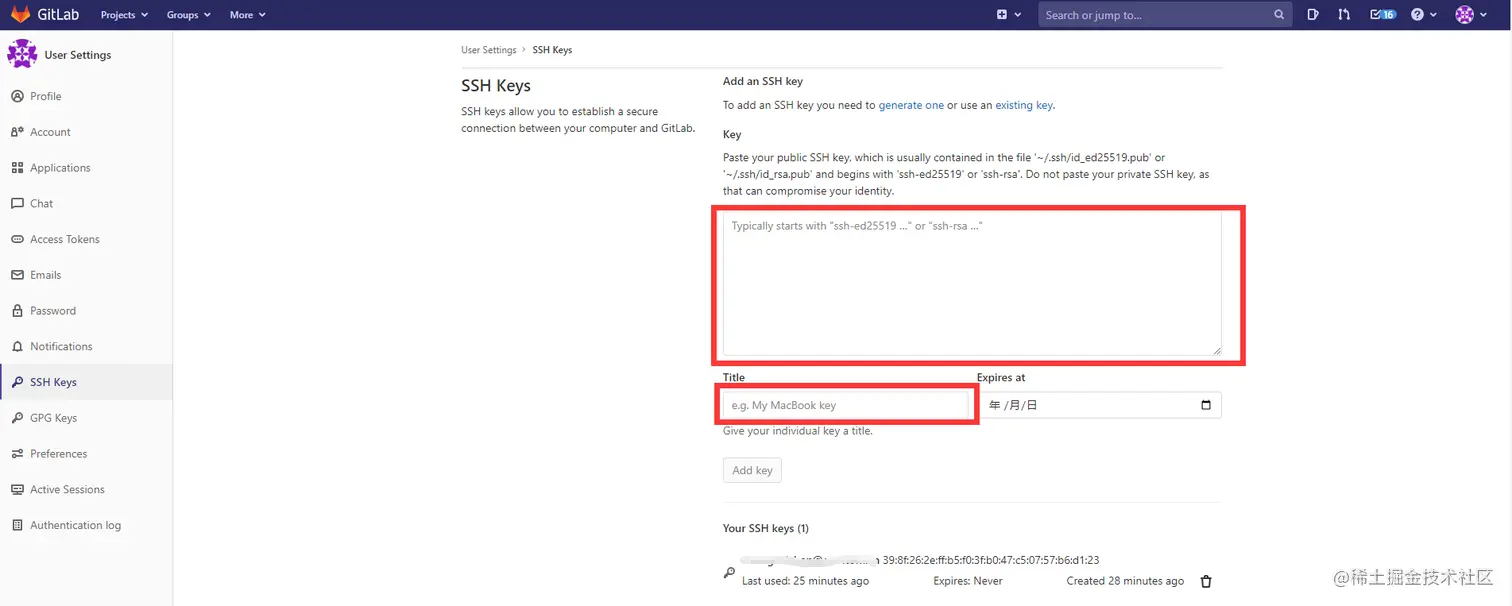Click the key fingerprint 39:8f:26:2e text
Viewport: 1512px width, 606px height.
[991, 560]
